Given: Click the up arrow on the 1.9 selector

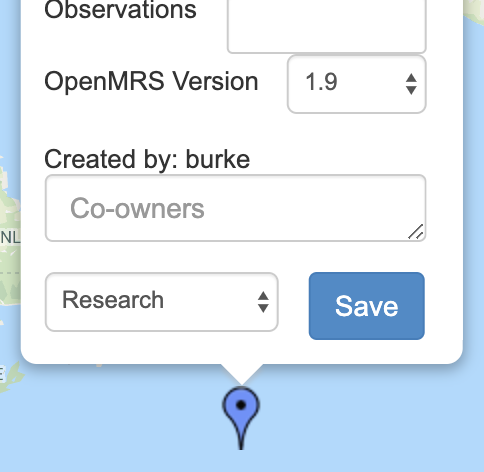Looking at the screenshot, I should (411, 77).
